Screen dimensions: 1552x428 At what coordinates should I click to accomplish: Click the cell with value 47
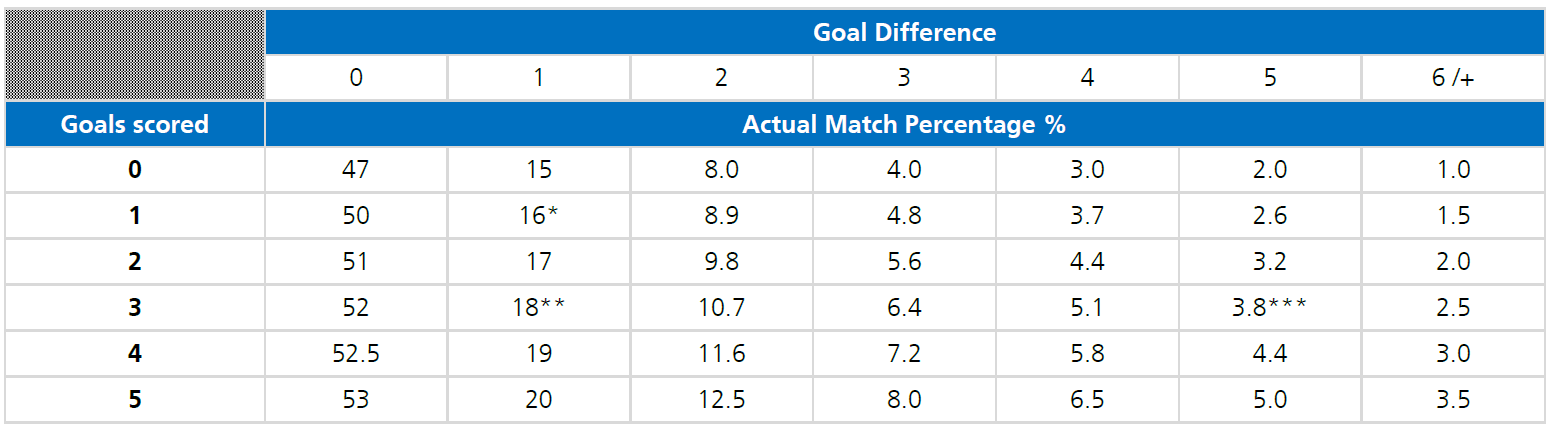tap(356, 170)
